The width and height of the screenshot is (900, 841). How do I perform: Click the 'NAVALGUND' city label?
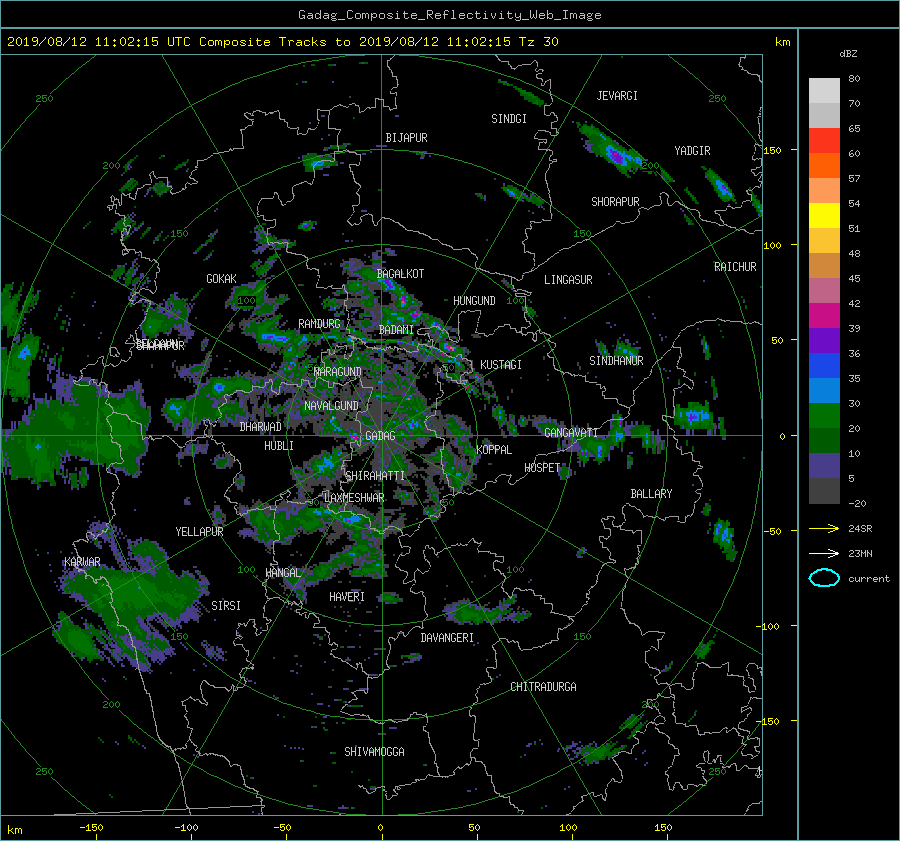point(331,406)
